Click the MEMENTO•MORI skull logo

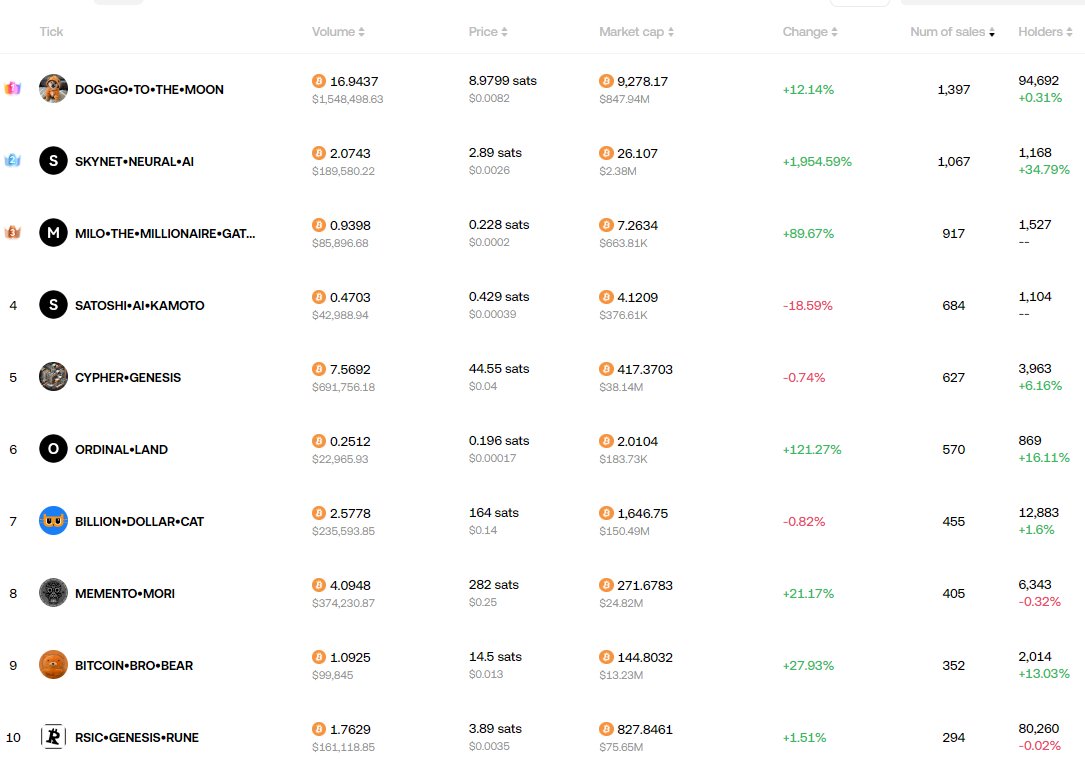click(53, 593)
